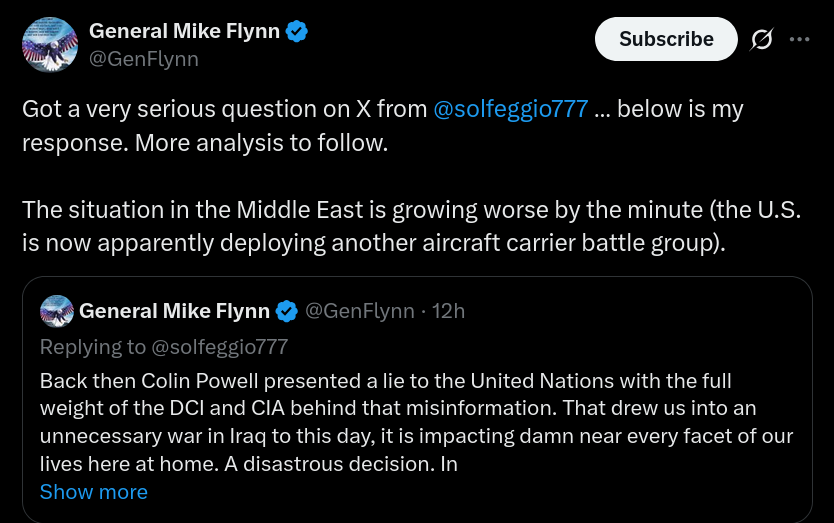This screenshot has height=523, width=834.
Task: Click the Middle East situation paragraph
Action: 411,226
